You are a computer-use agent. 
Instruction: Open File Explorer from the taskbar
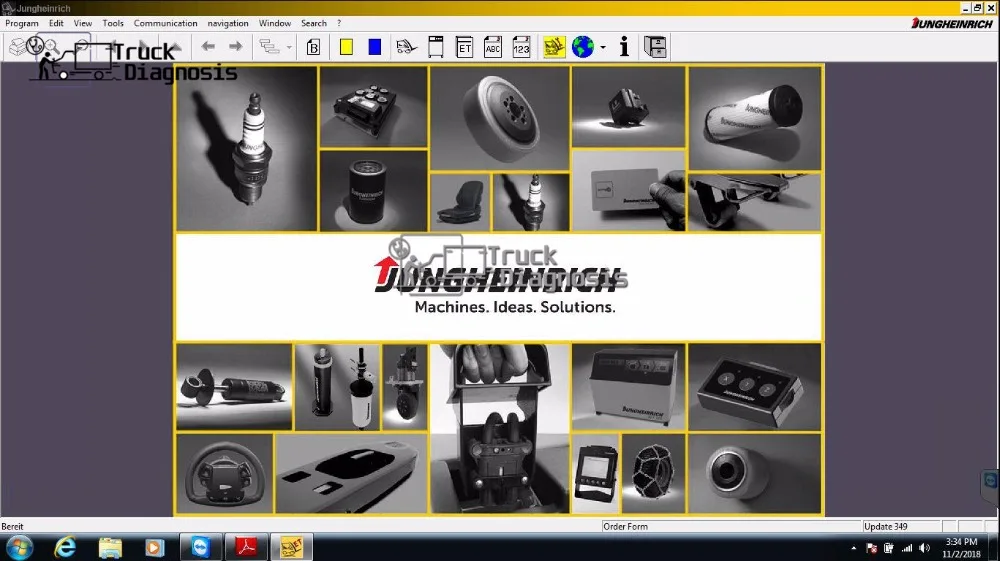coord(110,548)
